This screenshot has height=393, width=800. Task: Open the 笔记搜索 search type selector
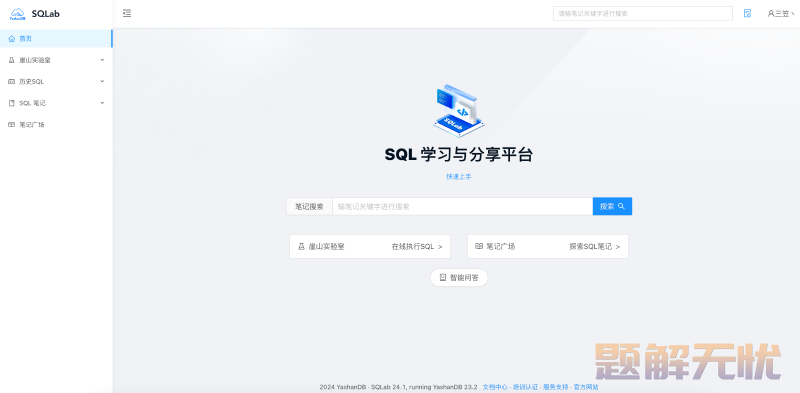[x=309, y=206]
